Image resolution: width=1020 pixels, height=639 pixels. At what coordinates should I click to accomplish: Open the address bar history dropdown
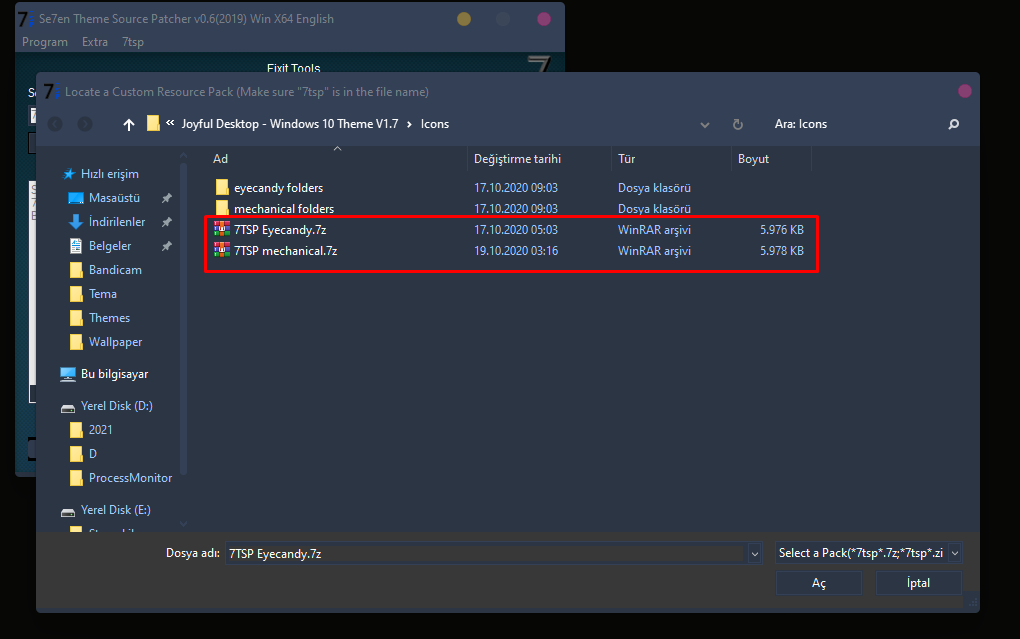point(705,125)
